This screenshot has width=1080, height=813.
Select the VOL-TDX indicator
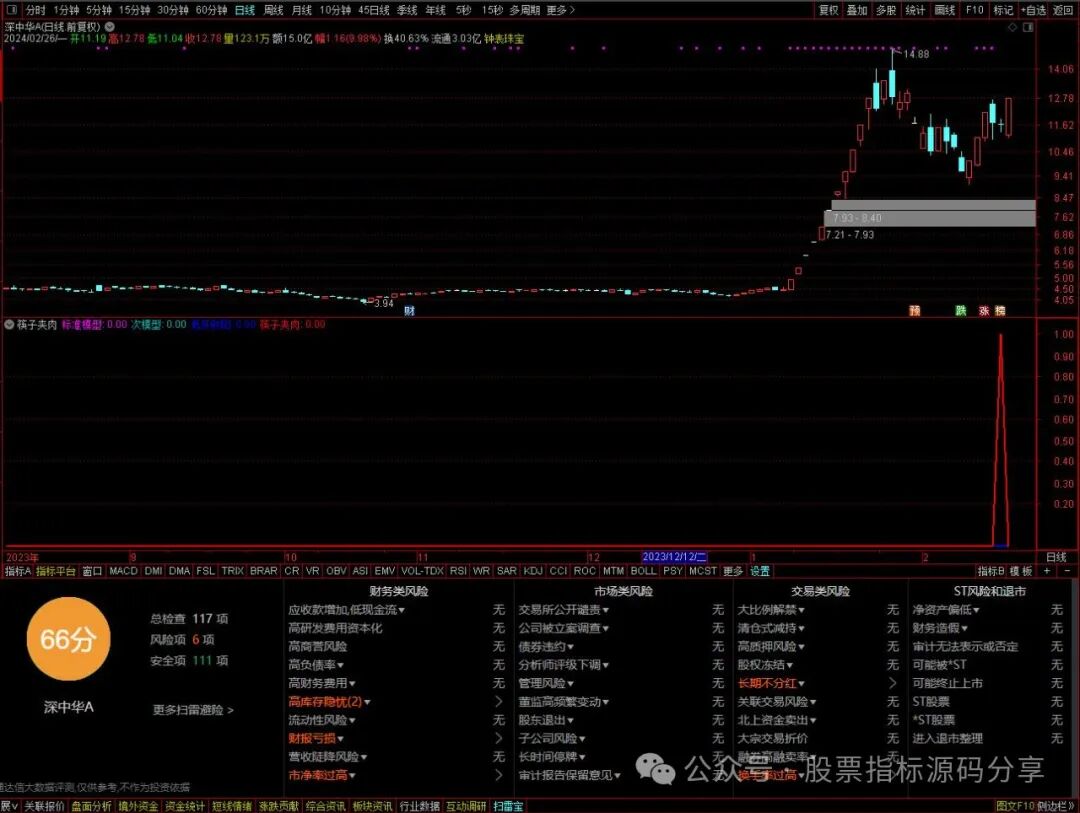pyautogui.click(x=422, y=570)
